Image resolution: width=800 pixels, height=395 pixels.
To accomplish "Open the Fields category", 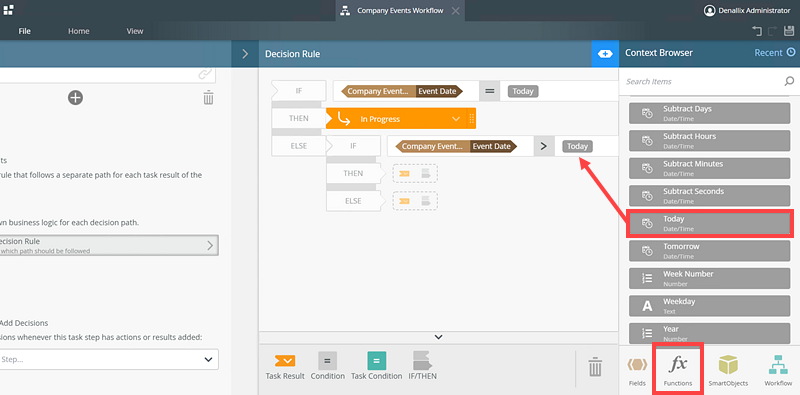I will coord(637,371).
